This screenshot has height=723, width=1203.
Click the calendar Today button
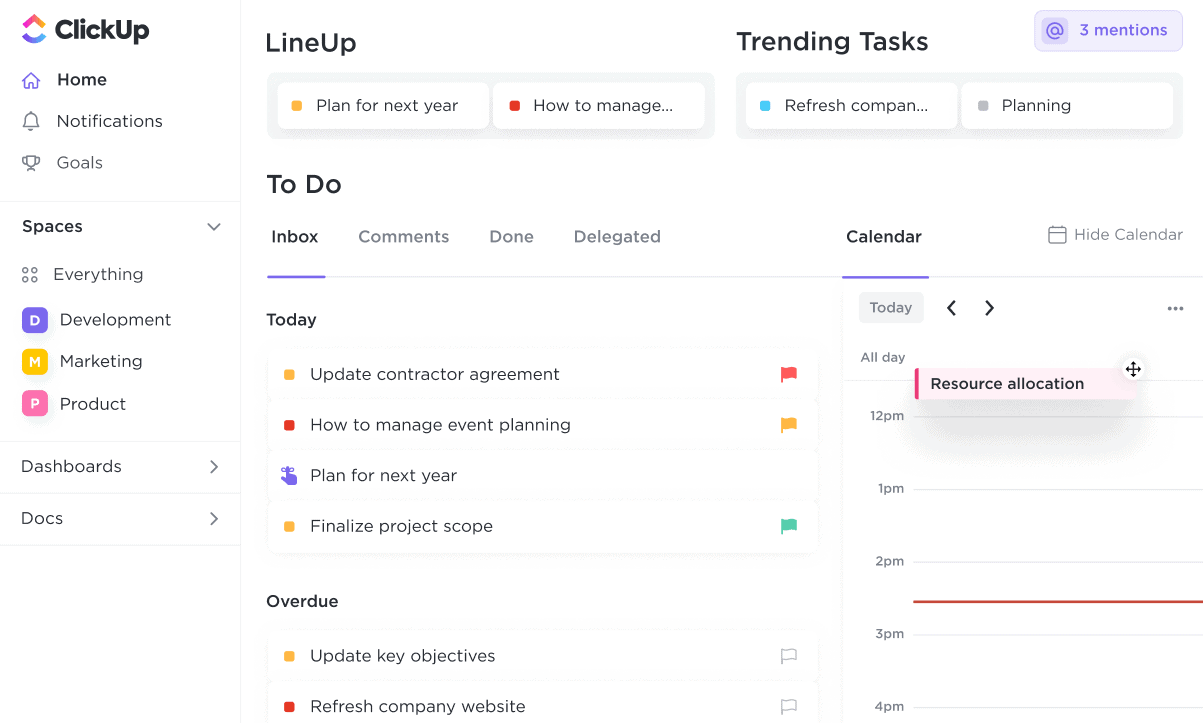click(890, 308)
